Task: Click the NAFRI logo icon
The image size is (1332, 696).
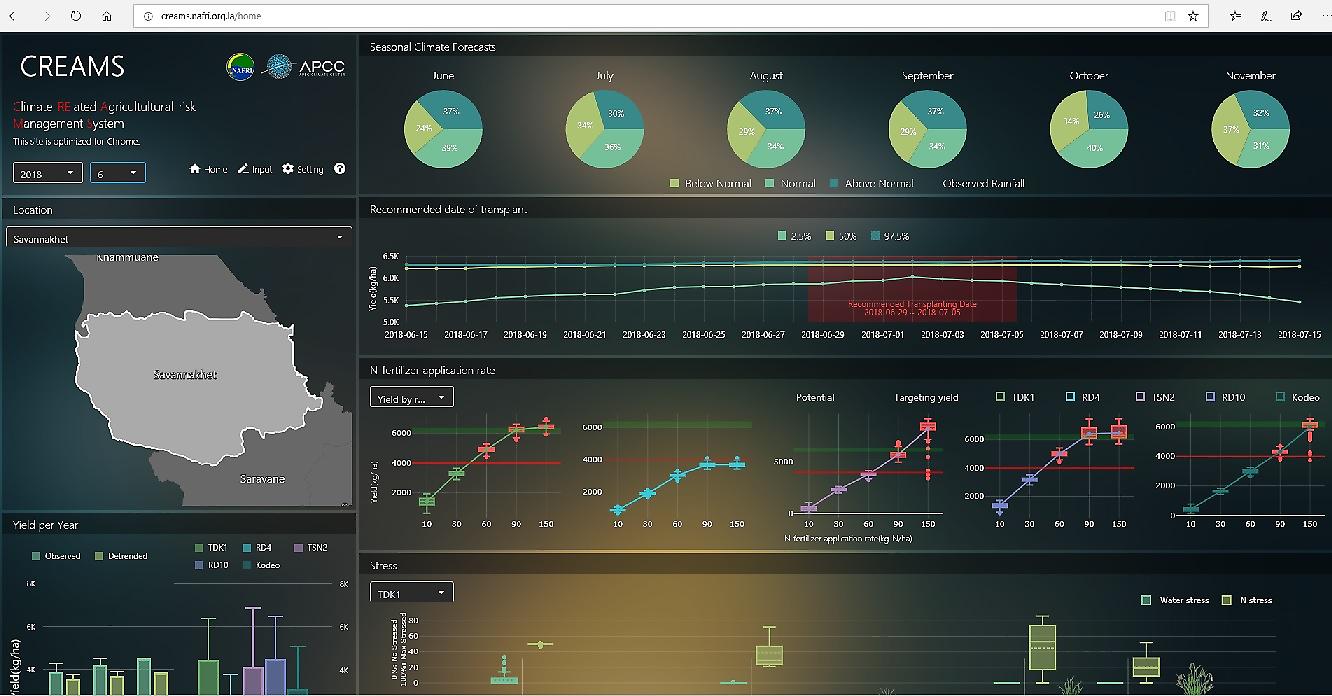Action: (x=240, y=68)
